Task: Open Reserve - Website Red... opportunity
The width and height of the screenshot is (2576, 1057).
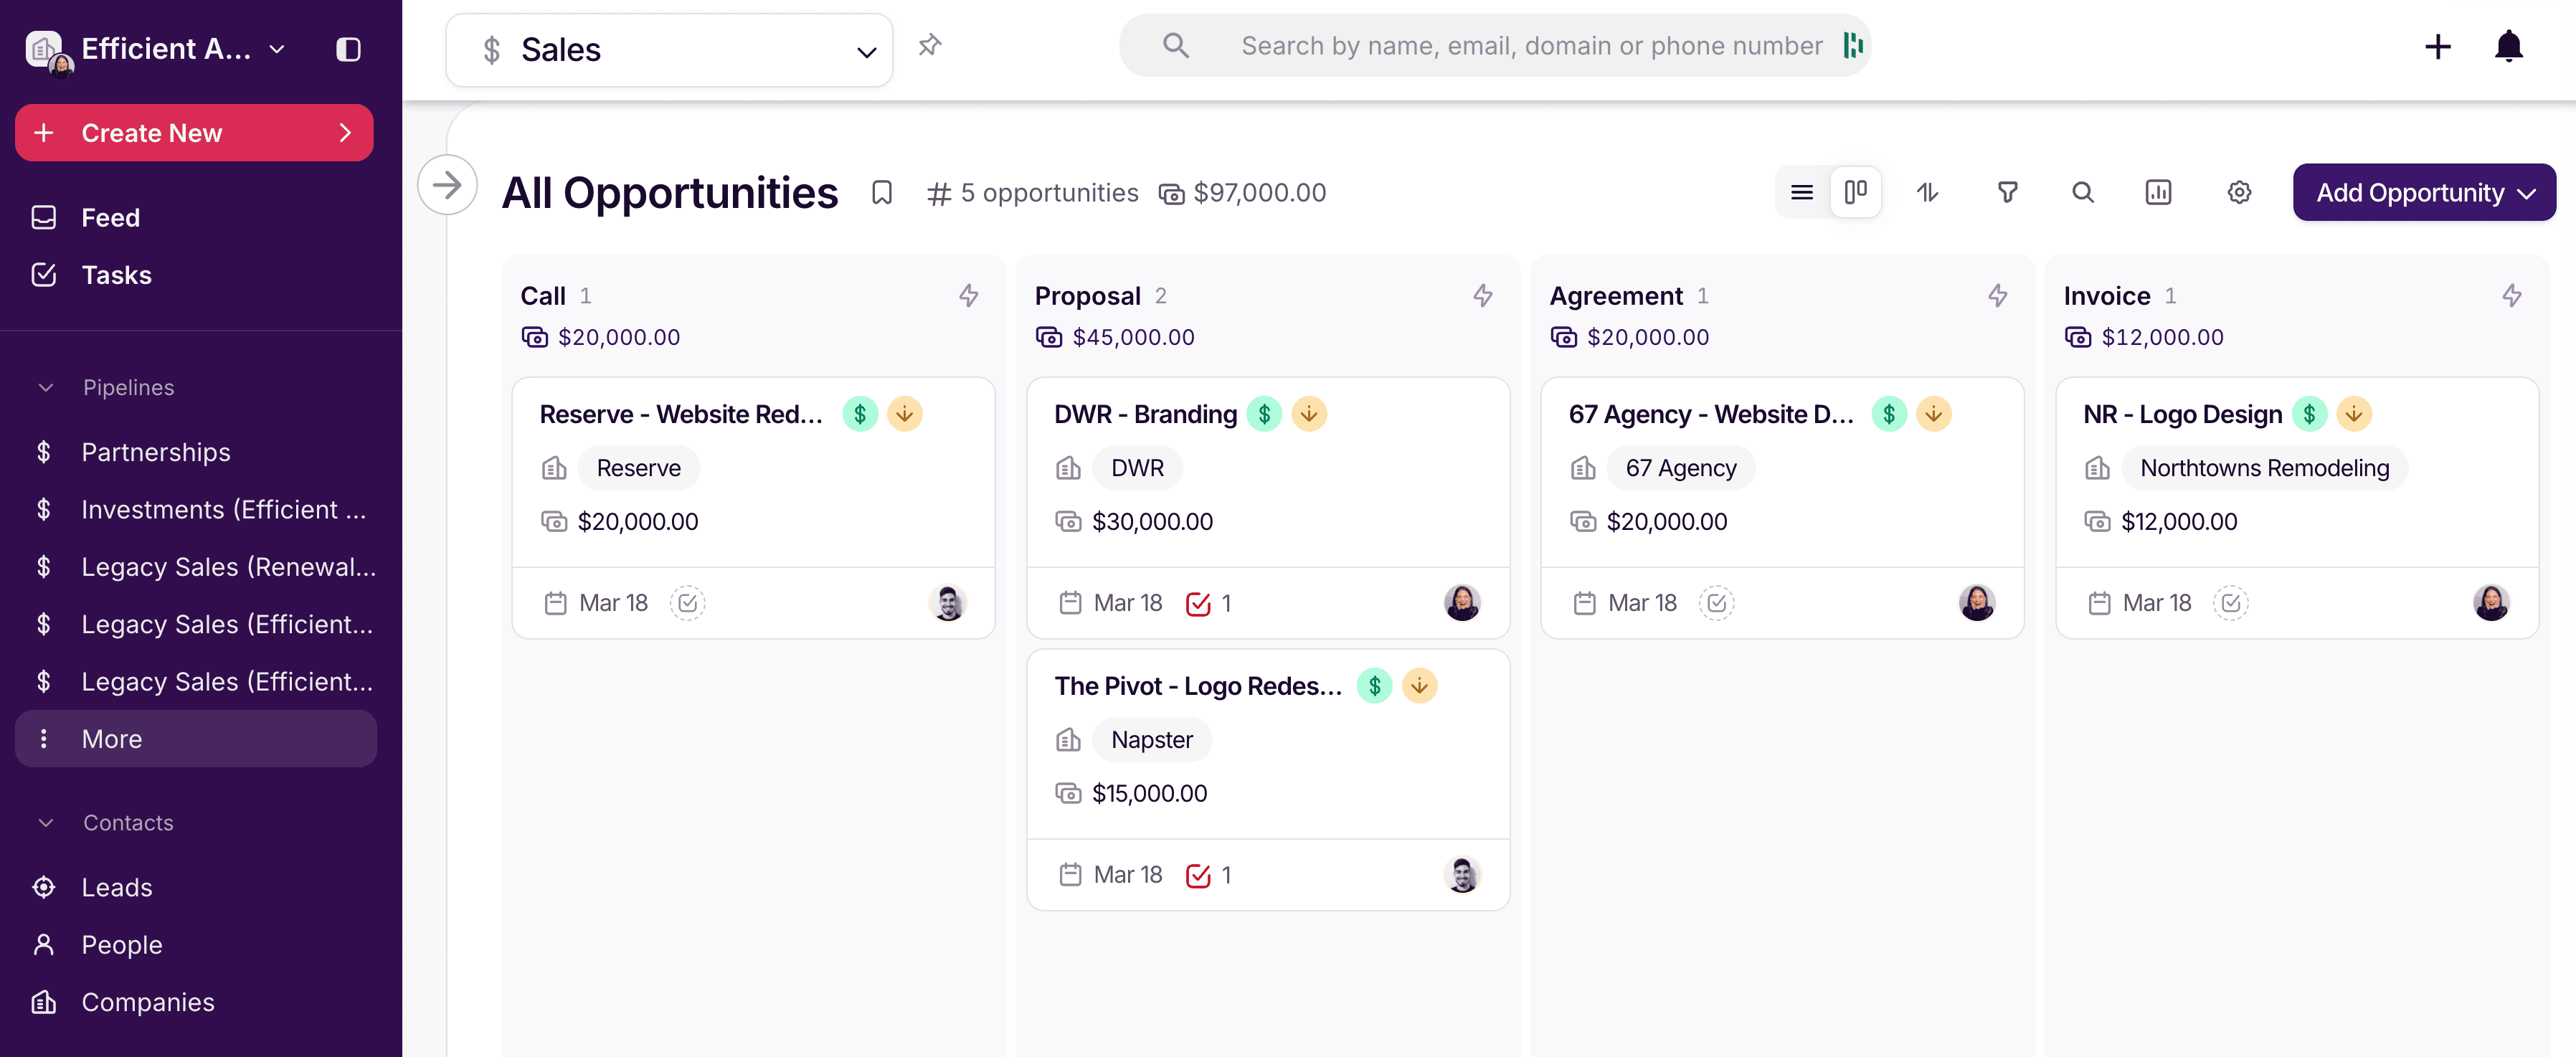Action: click(x=681, y=414)
